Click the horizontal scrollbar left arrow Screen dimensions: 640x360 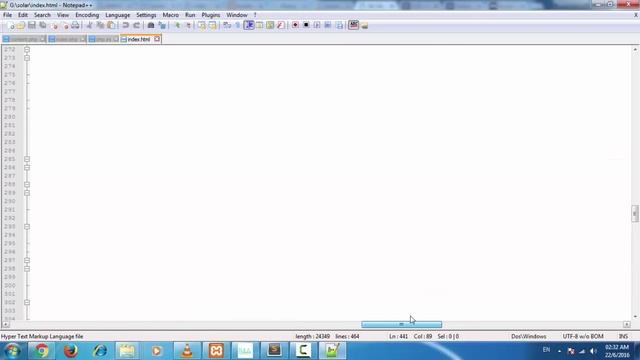click(6, 324)
